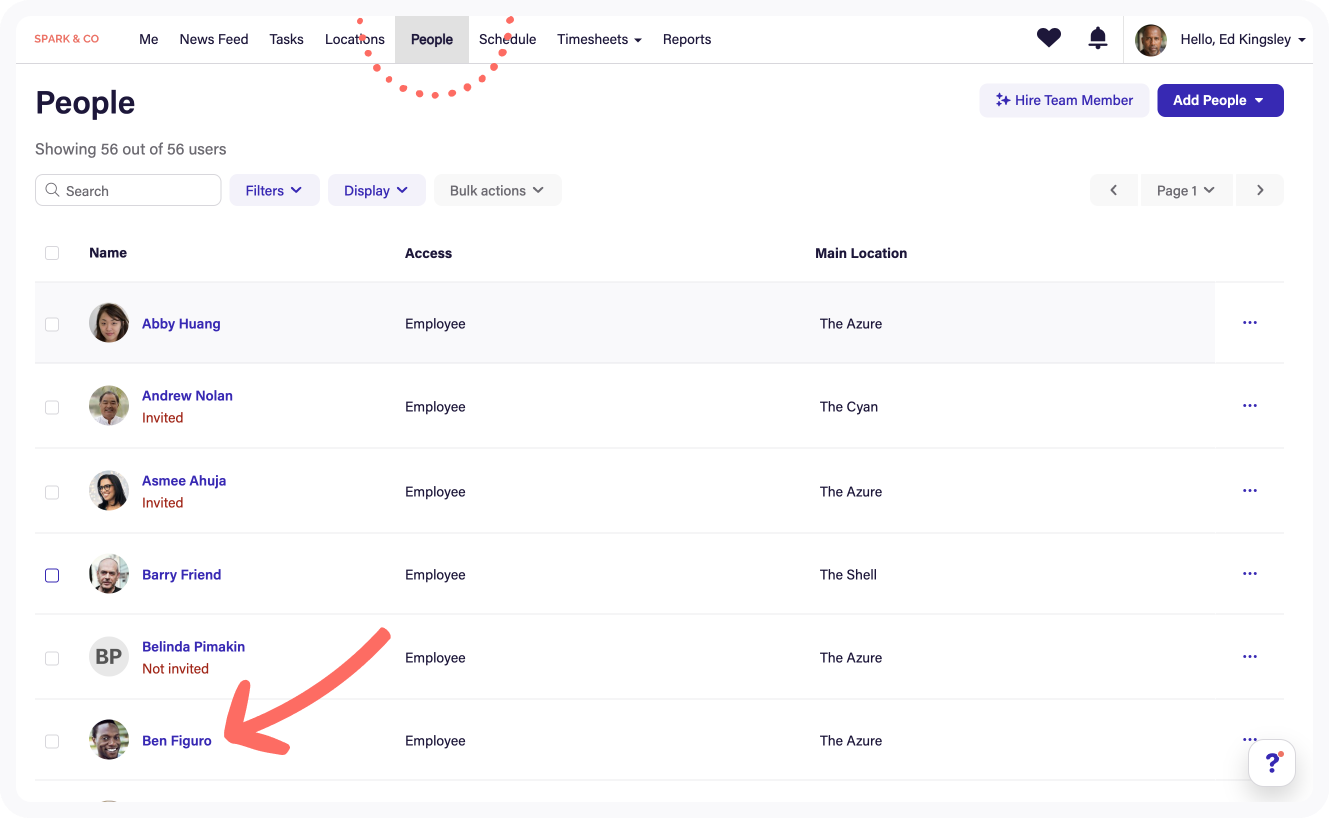The width and height of the screenshot is (1329, 818).
Task: Expand the Filters dropdown
Action: [x=274, y=190]
